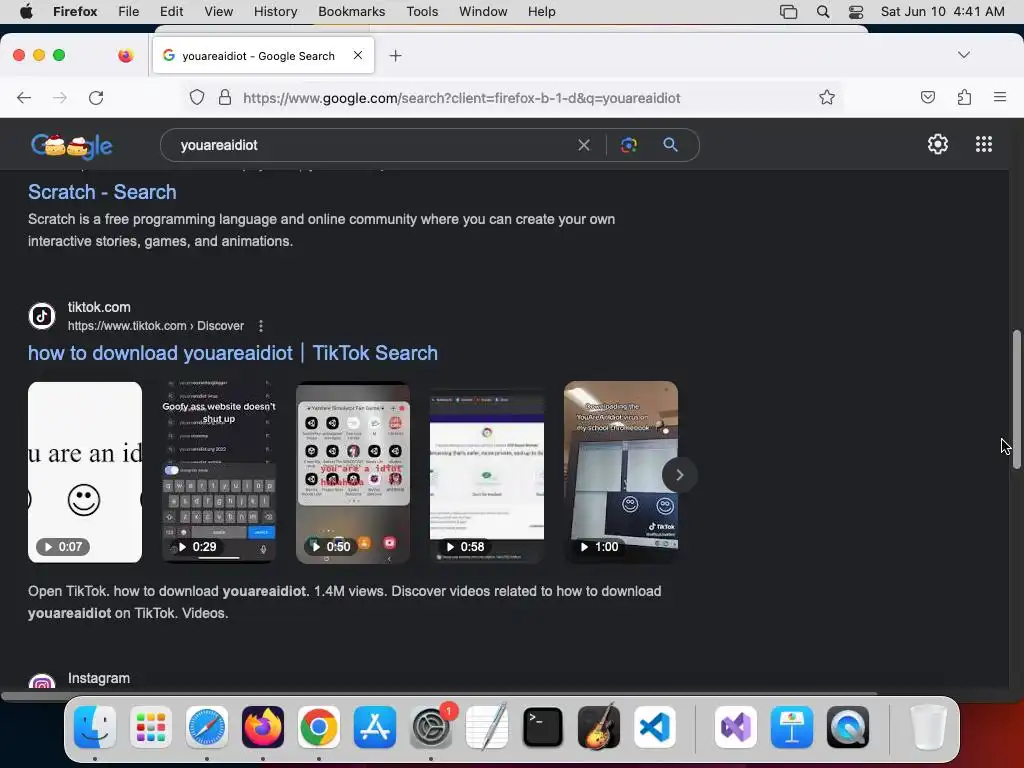Open the Edit menu

point(171,12)
